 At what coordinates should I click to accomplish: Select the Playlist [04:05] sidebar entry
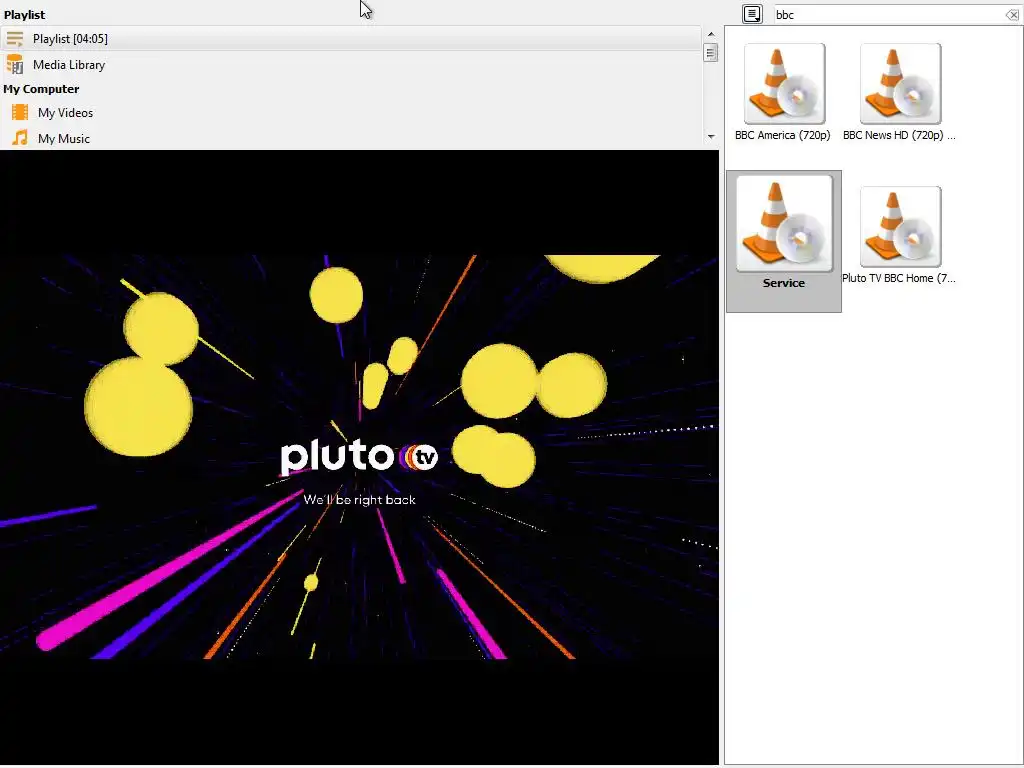coord(351,39)
